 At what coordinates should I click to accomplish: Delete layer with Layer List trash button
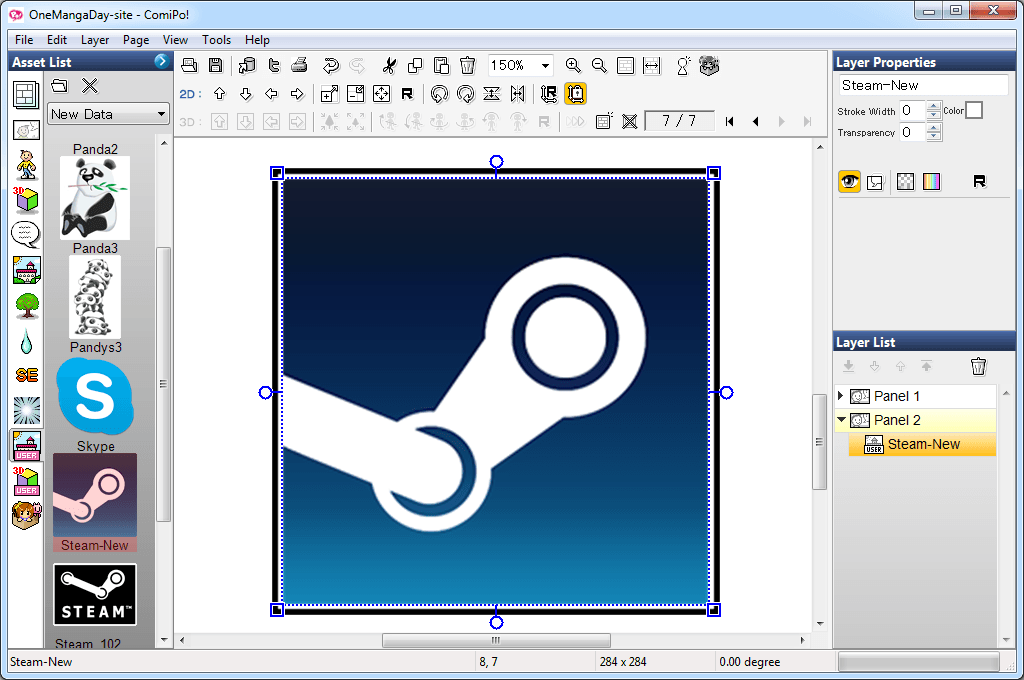pyautogui.click(x=978, y=366)
